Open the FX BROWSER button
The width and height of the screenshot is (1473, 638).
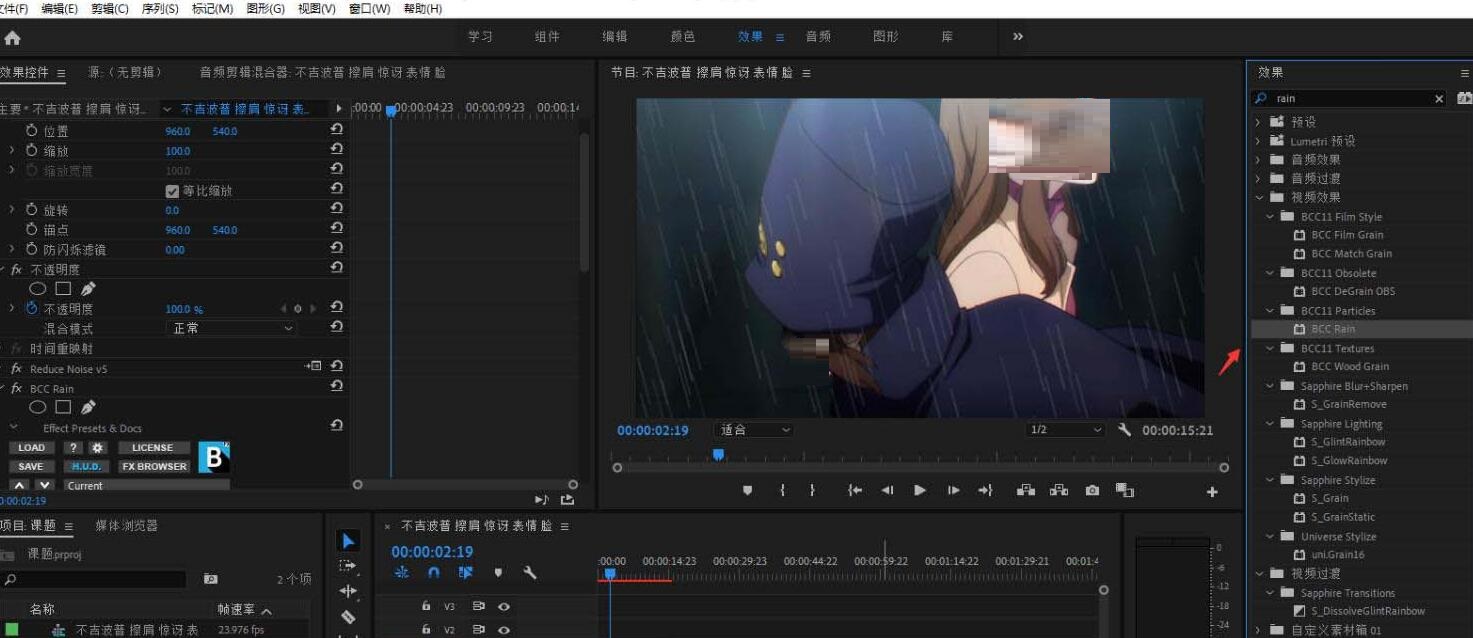click(153, 467)
